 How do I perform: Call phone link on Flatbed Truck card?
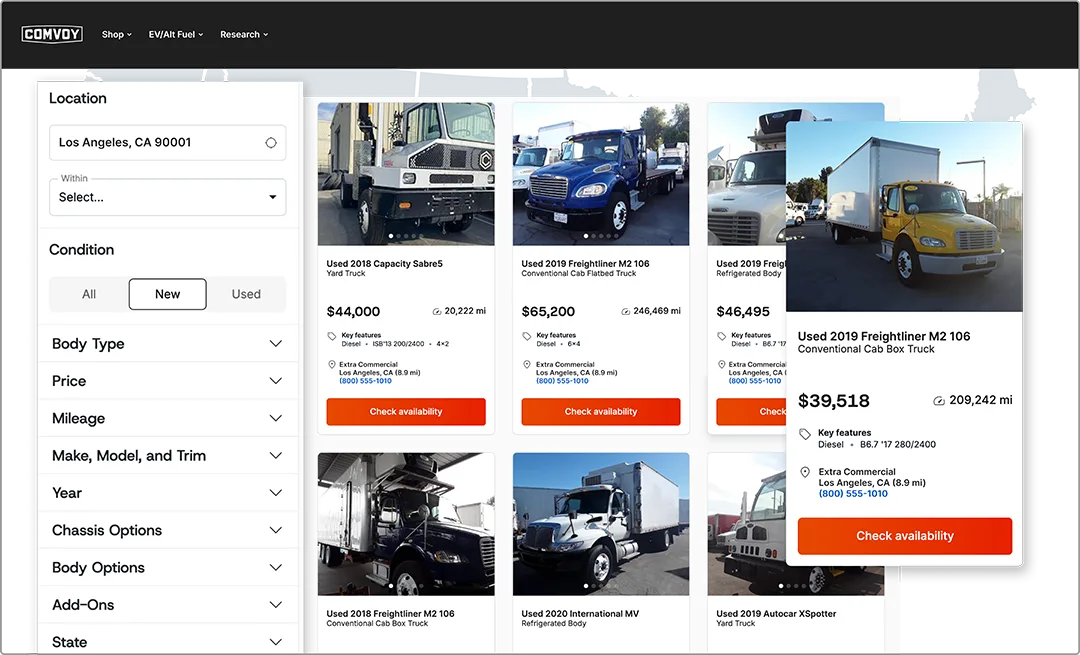tap(562, 381)
